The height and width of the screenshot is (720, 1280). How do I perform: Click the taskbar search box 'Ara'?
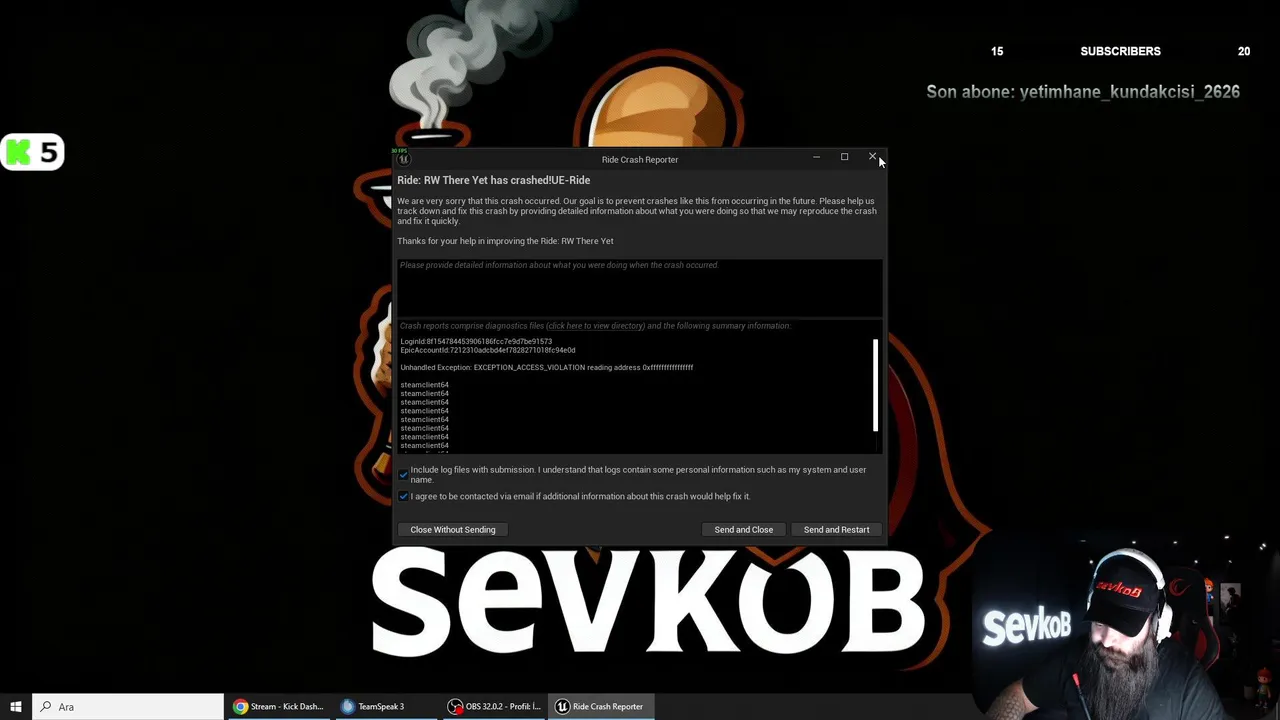[x=128, y=707]
